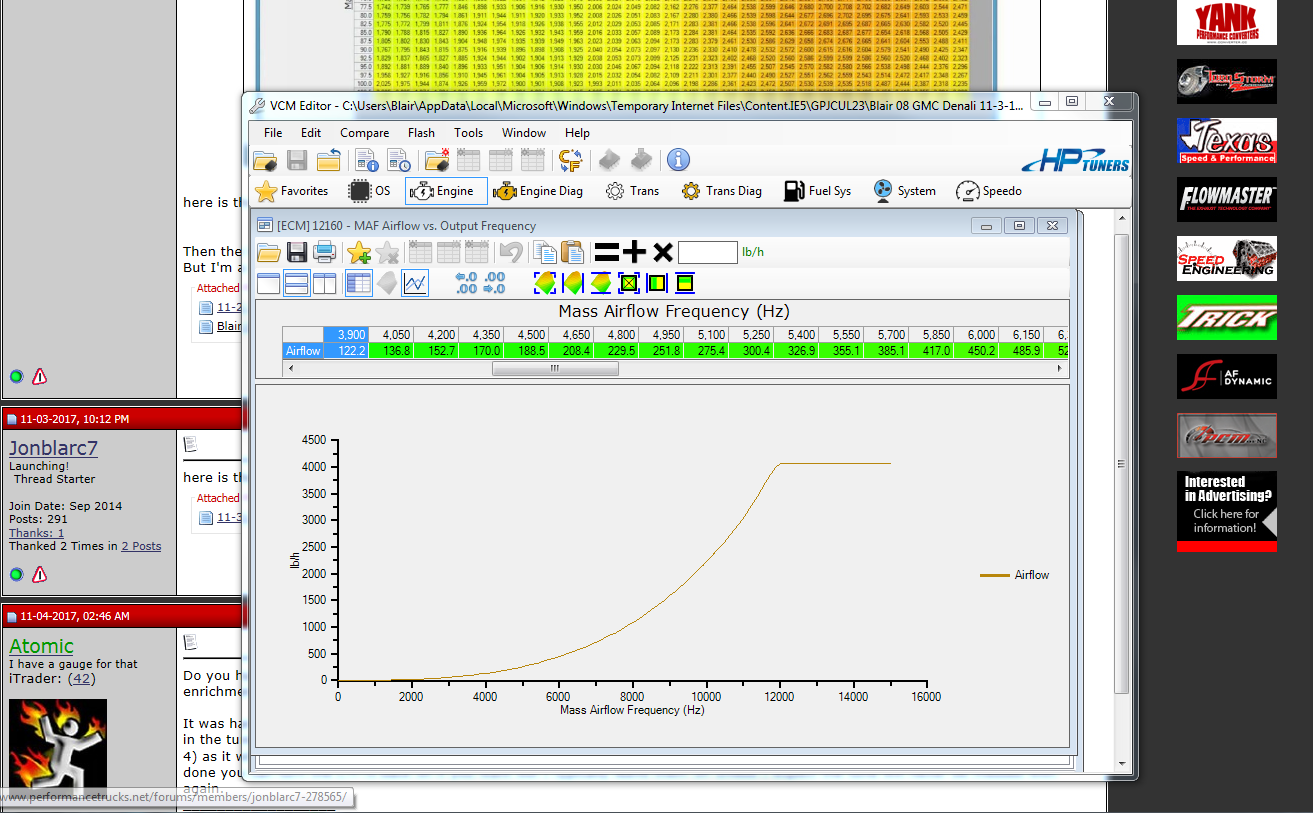Open the Flash menu
The image size is (1313, 813).
click(421, 133)
